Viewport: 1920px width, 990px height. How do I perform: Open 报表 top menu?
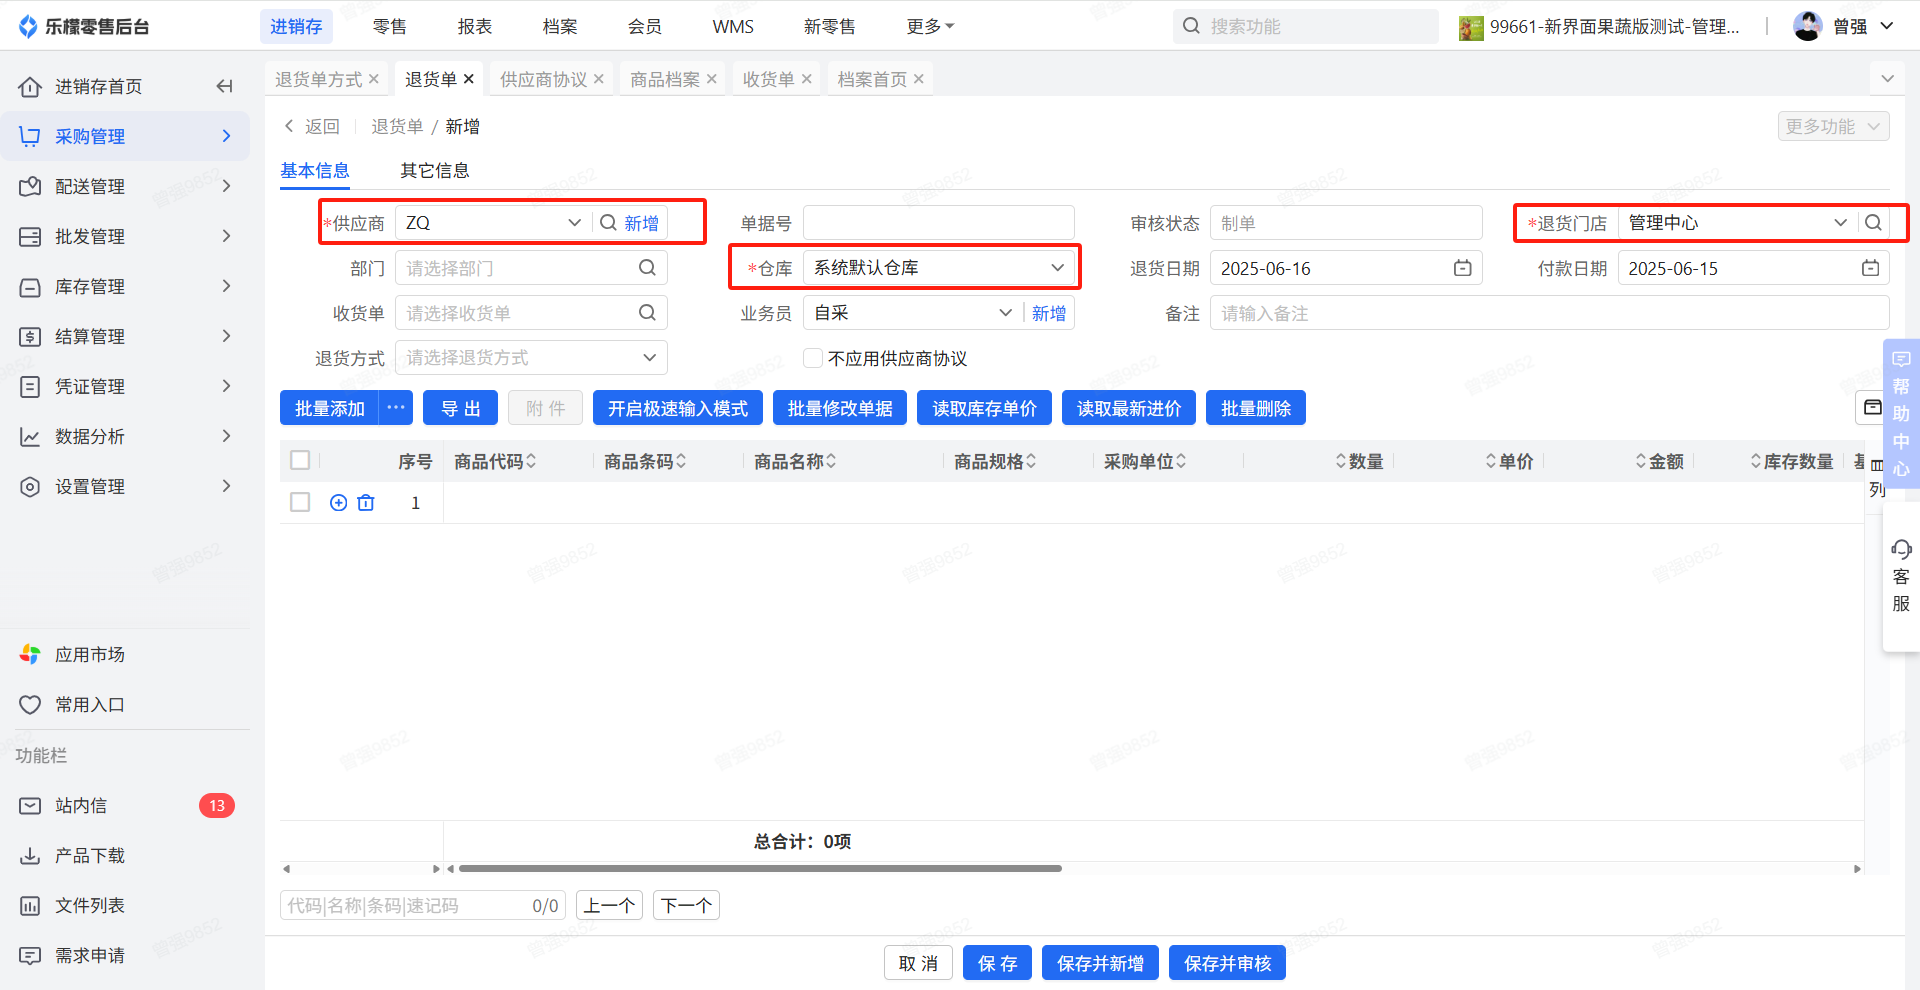(x=475, y=26)
